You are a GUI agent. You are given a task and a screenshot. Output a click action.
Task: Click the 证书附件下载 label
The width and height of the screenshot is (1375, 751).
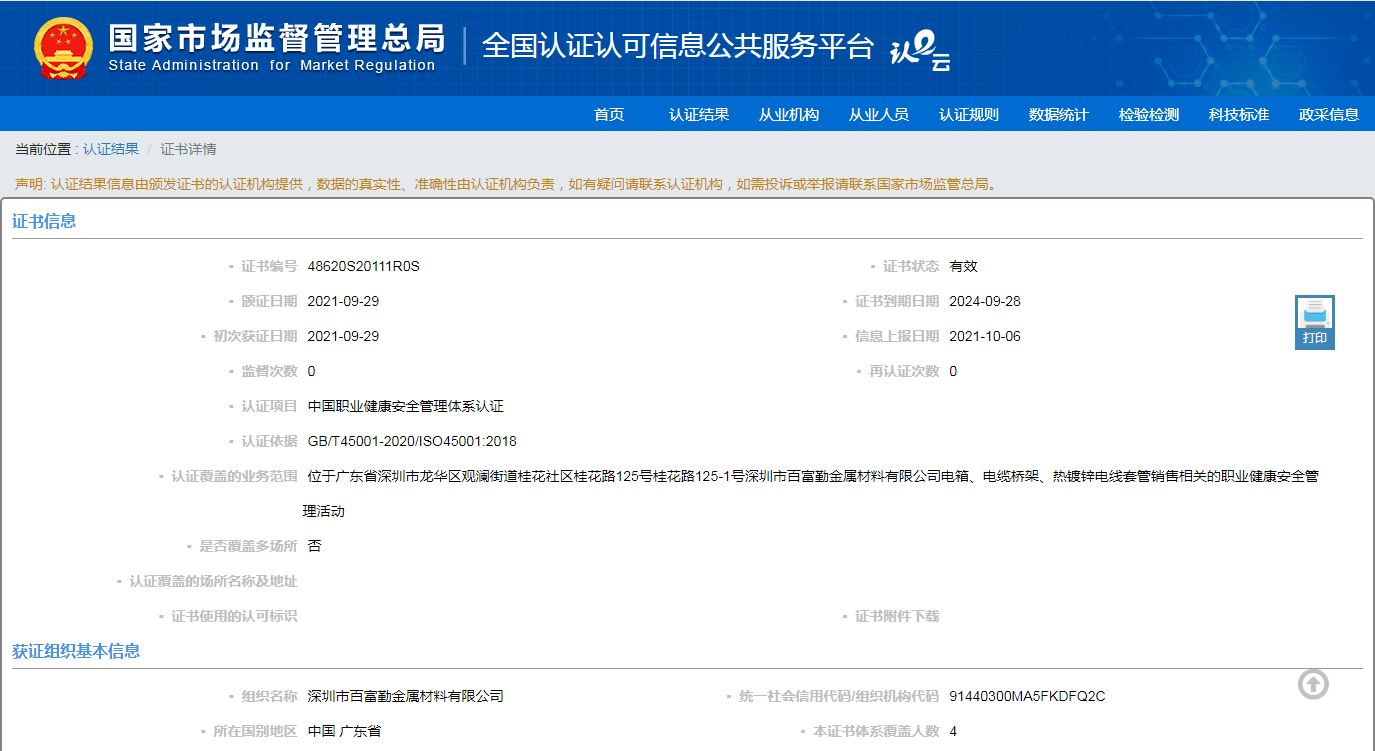point(897,616)
